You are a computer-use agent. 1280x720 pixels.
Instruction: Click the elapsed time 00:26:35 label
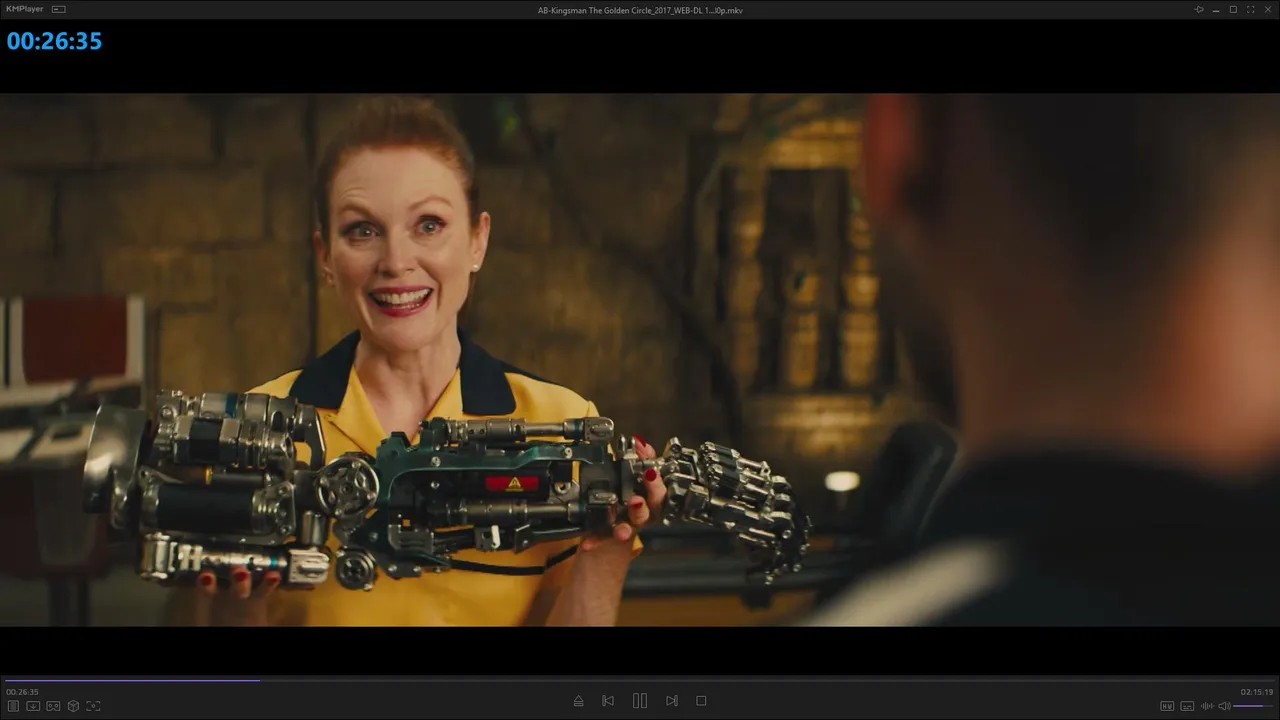pos(22,692)
